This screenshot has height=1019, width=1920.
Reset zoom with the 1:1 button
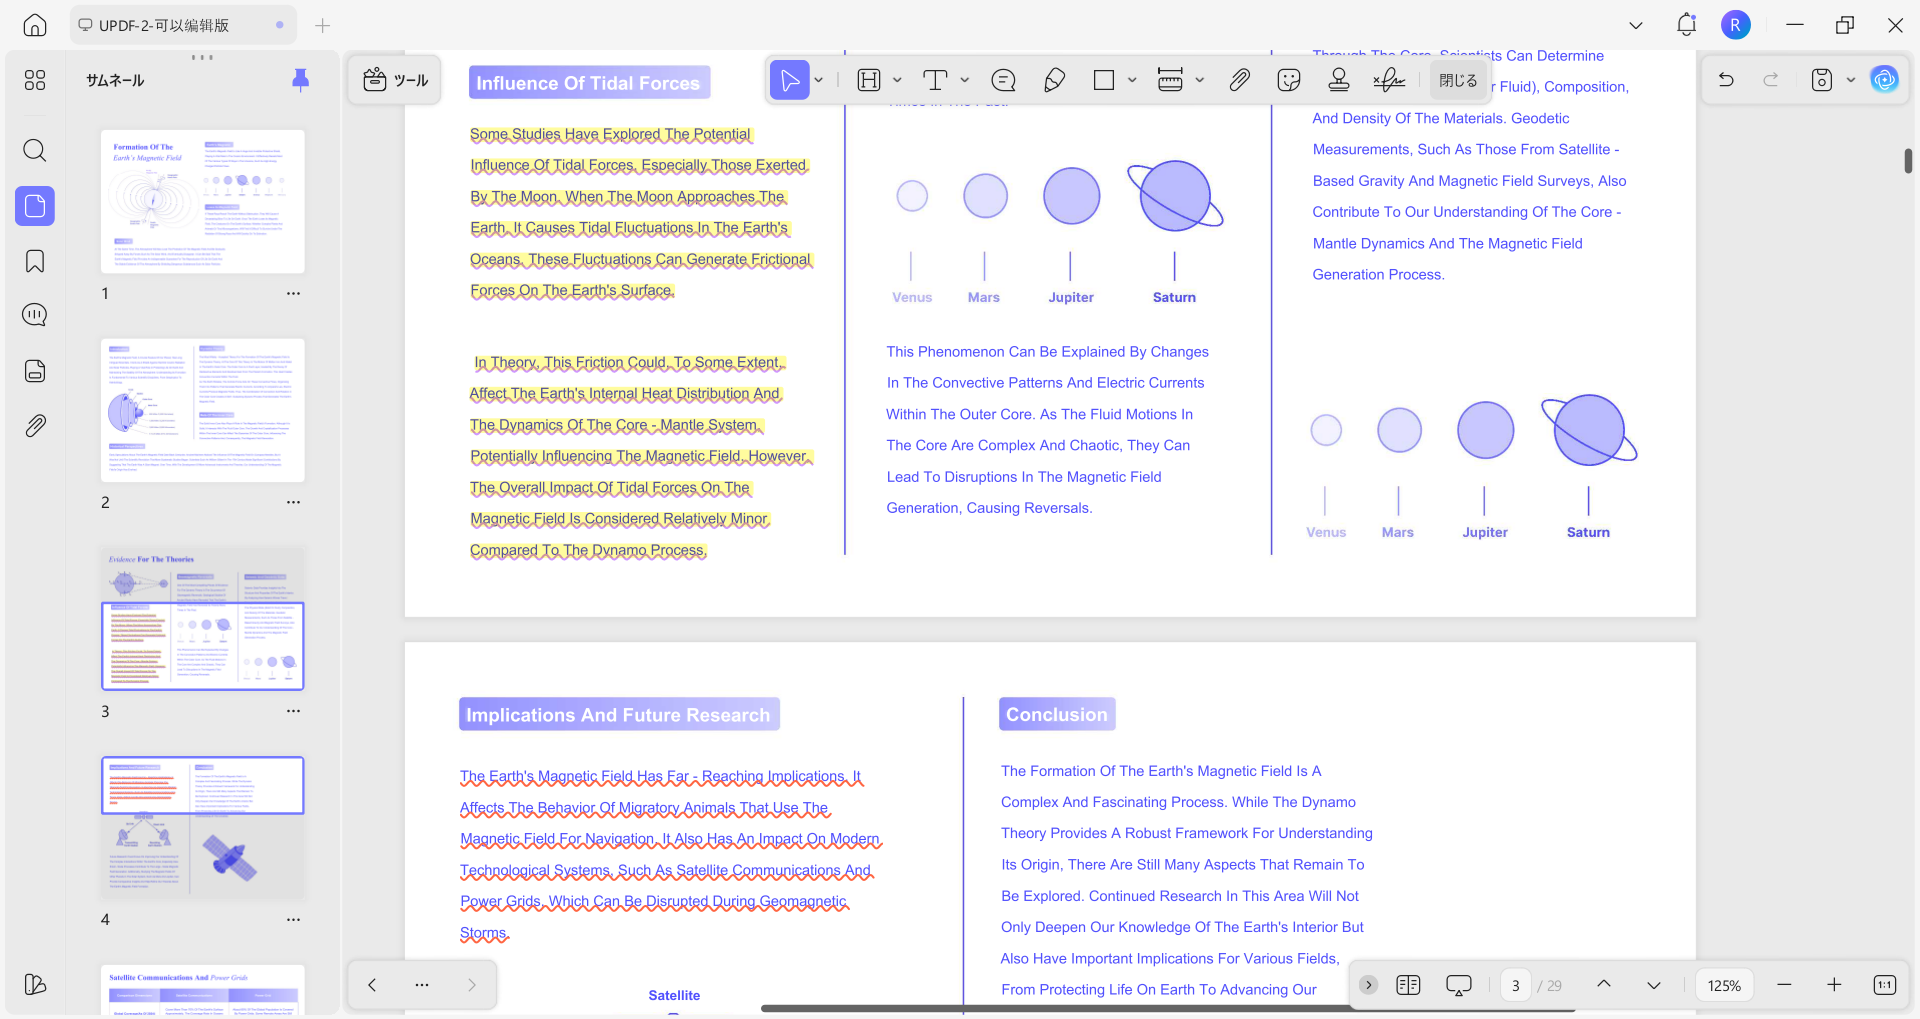1885,985
